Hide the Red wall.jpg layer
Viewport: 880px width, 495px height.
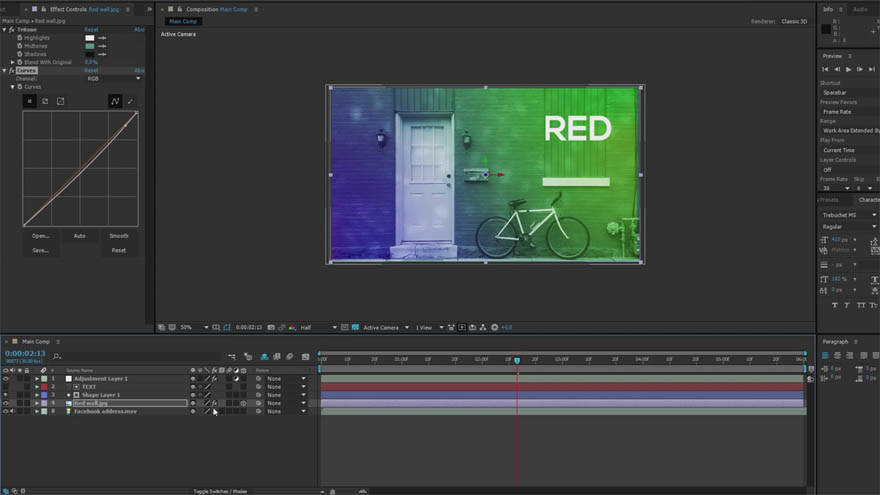(x=6, y=403)
